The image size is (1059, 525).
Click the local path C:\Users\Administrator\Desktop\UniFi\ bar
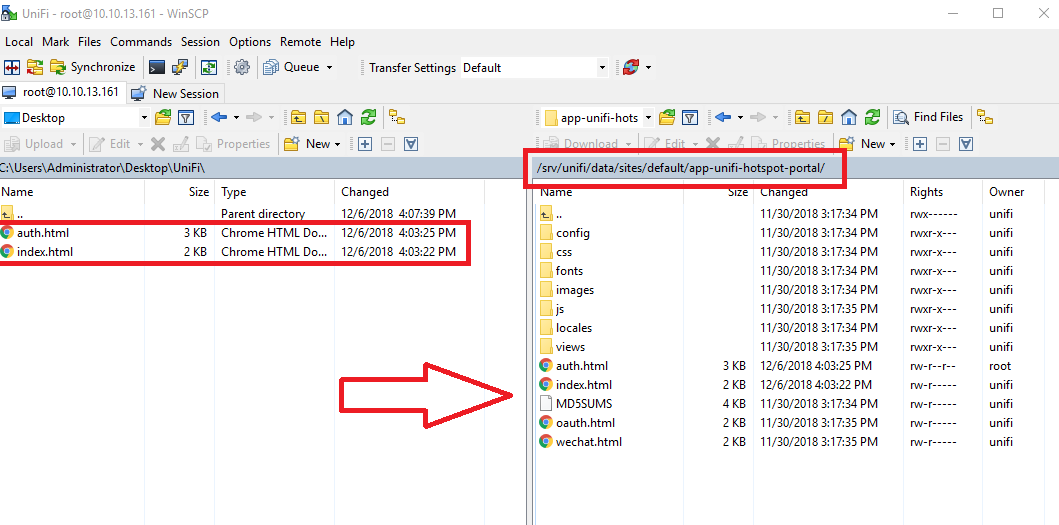tap(260, 167)
